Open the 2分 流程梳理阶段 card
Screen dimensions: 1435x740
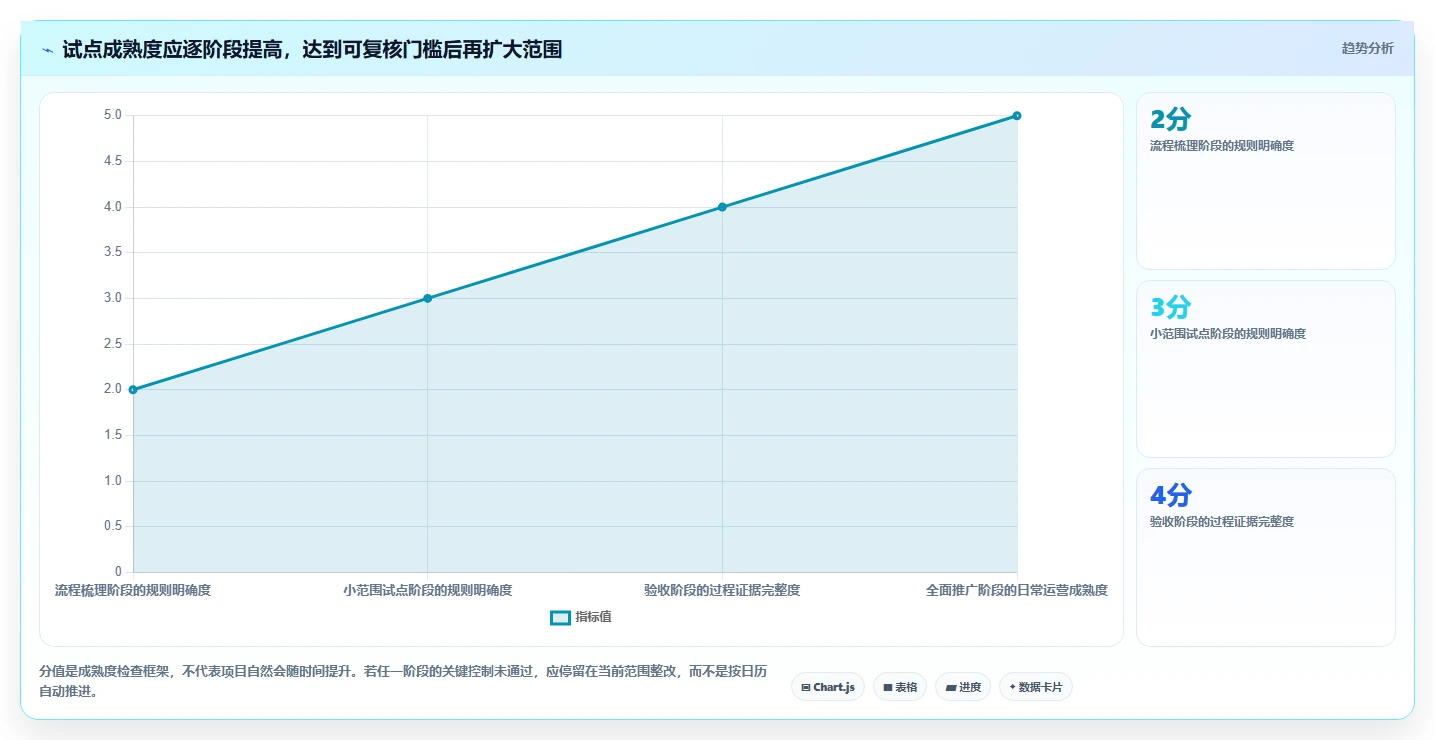pyautogui.click(x=1265, y=181)
